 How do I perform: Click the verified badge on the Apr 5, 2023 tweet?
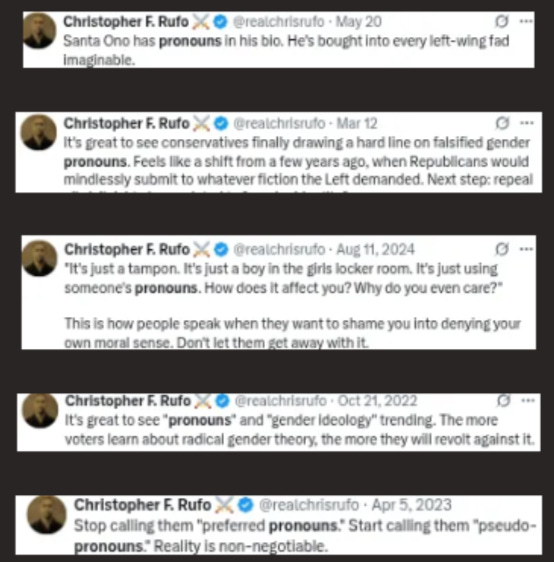[245, 505]
